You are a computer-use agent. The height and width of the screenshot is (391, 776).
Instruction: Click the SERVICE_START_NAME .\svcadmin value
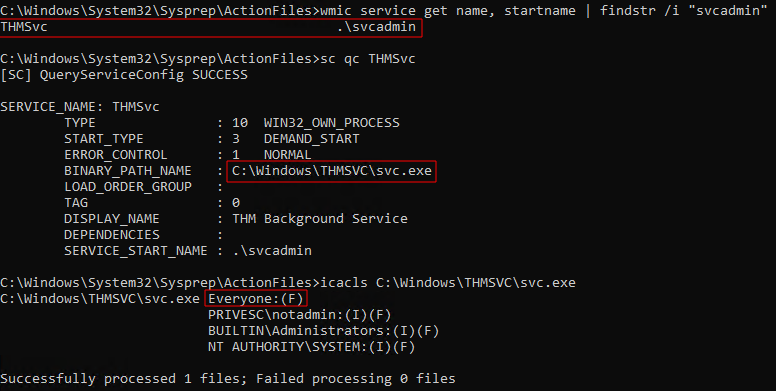[x=272, y=251]
